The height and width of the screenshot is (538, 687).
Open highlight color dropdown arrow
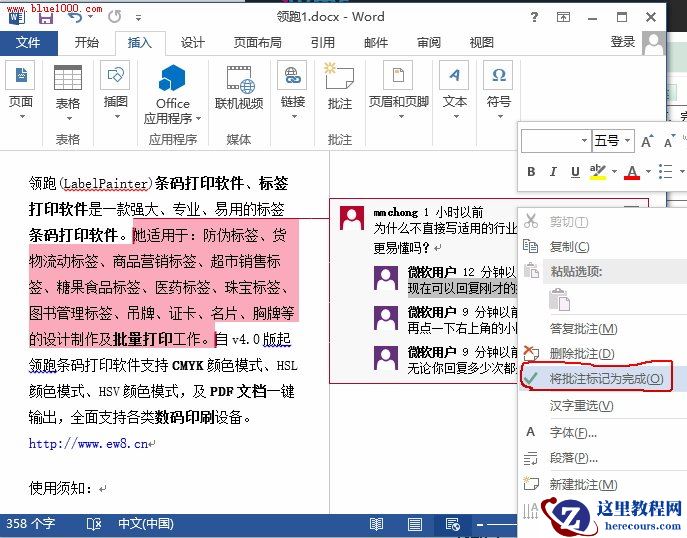[614, 171]
